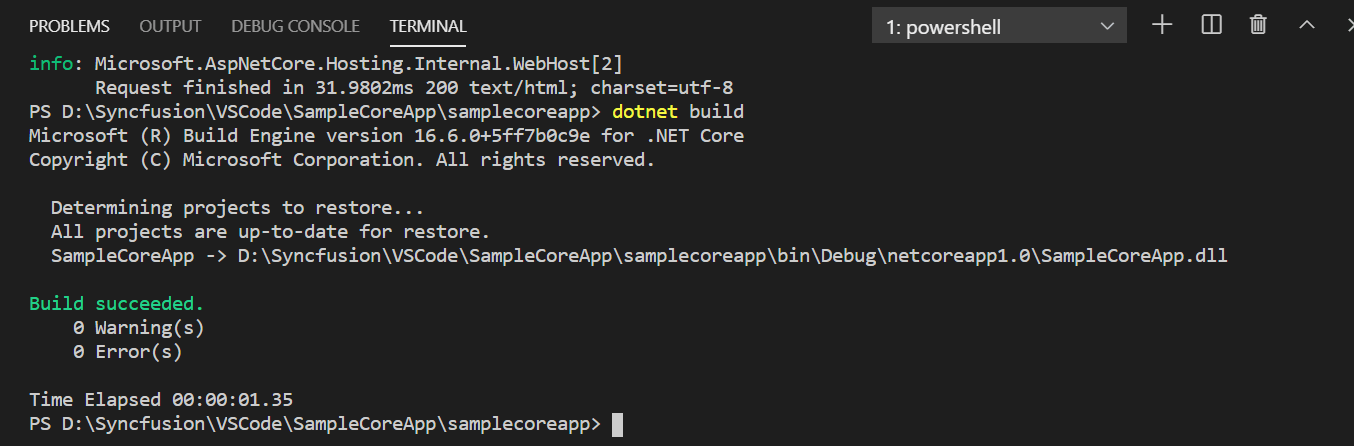This screenshot has height=446, width=1354.
Task: Select the TERMINAL tab
Action: [428, 26]
